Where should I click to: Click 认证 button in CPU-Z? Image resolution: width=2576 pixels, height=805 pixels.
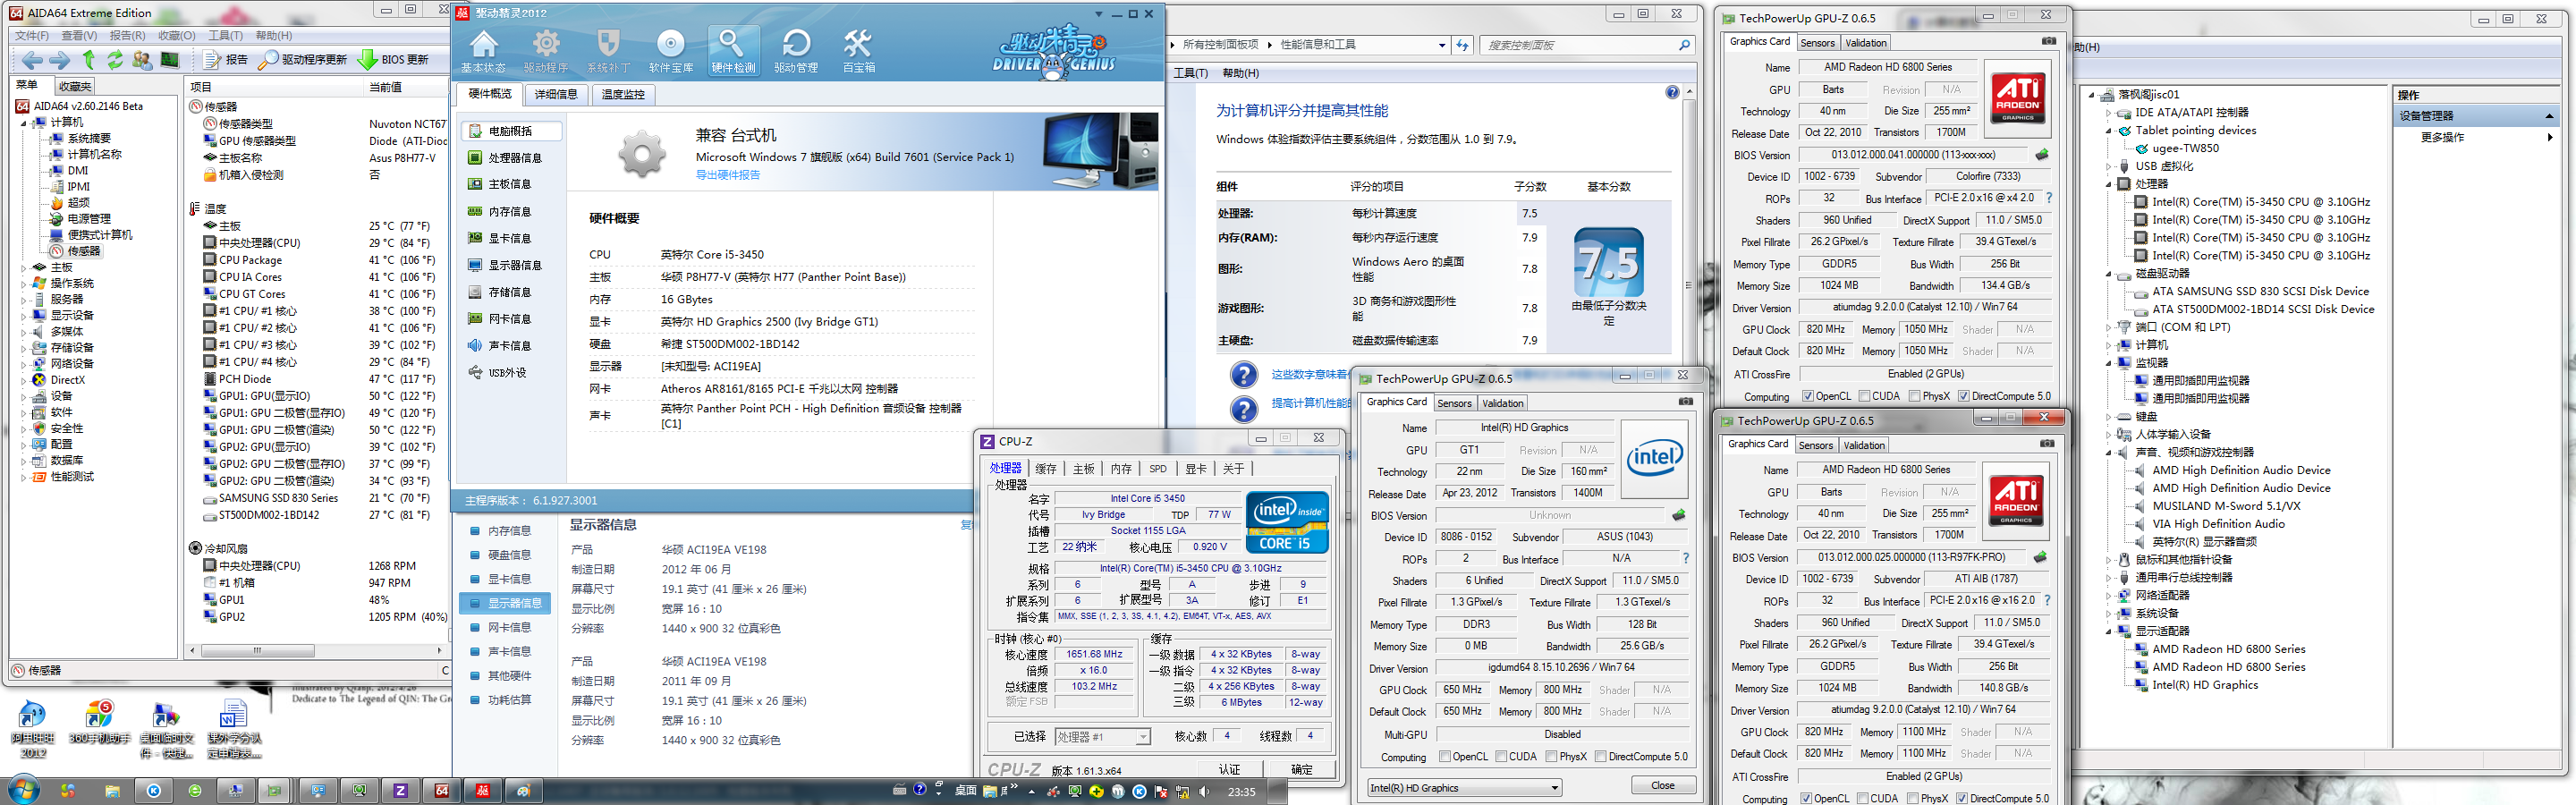1229,770
